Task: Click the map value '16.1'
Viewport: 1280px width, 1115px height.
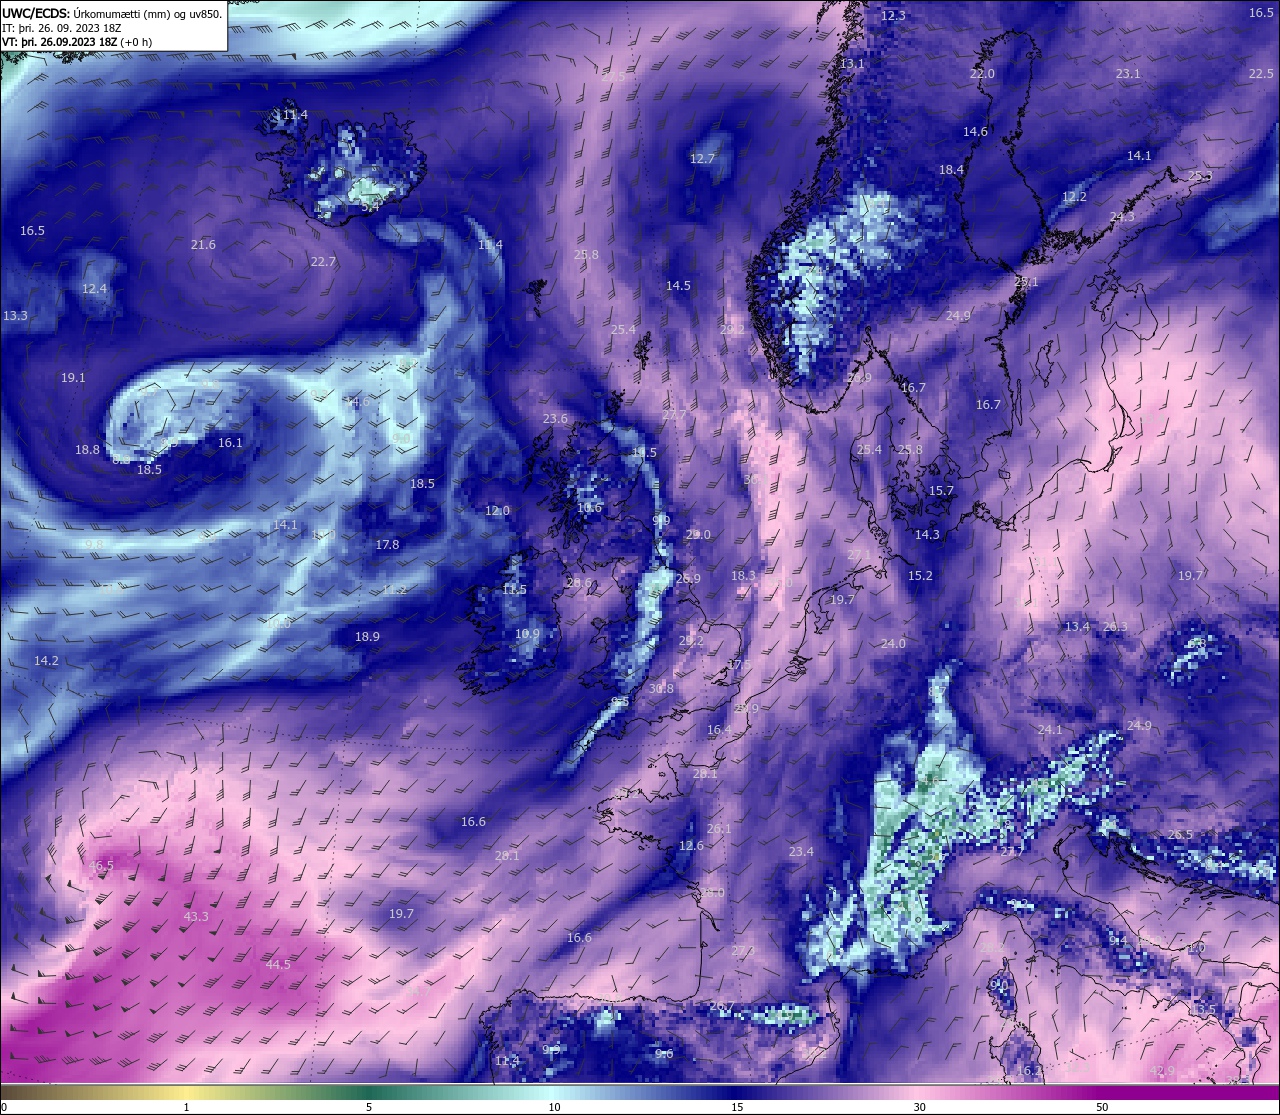Action: point(230,442)
